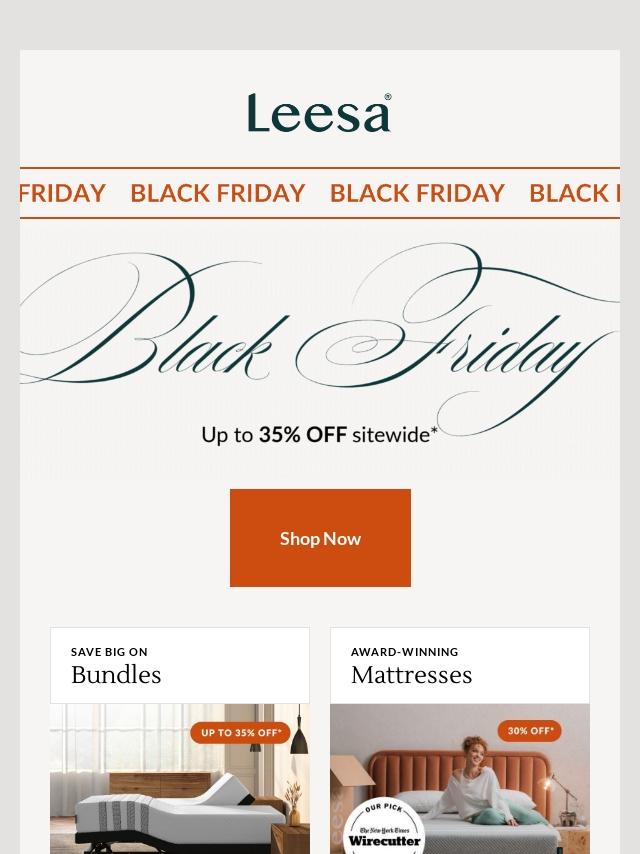Click the AWARD-WINNING label
640x854 pixels.
pyautogui.click(x=404, y=652)
